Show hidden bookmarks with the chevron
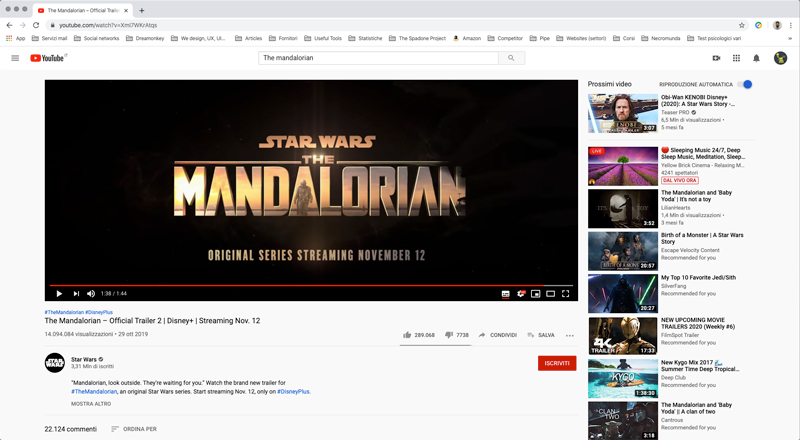 point(790,38)
